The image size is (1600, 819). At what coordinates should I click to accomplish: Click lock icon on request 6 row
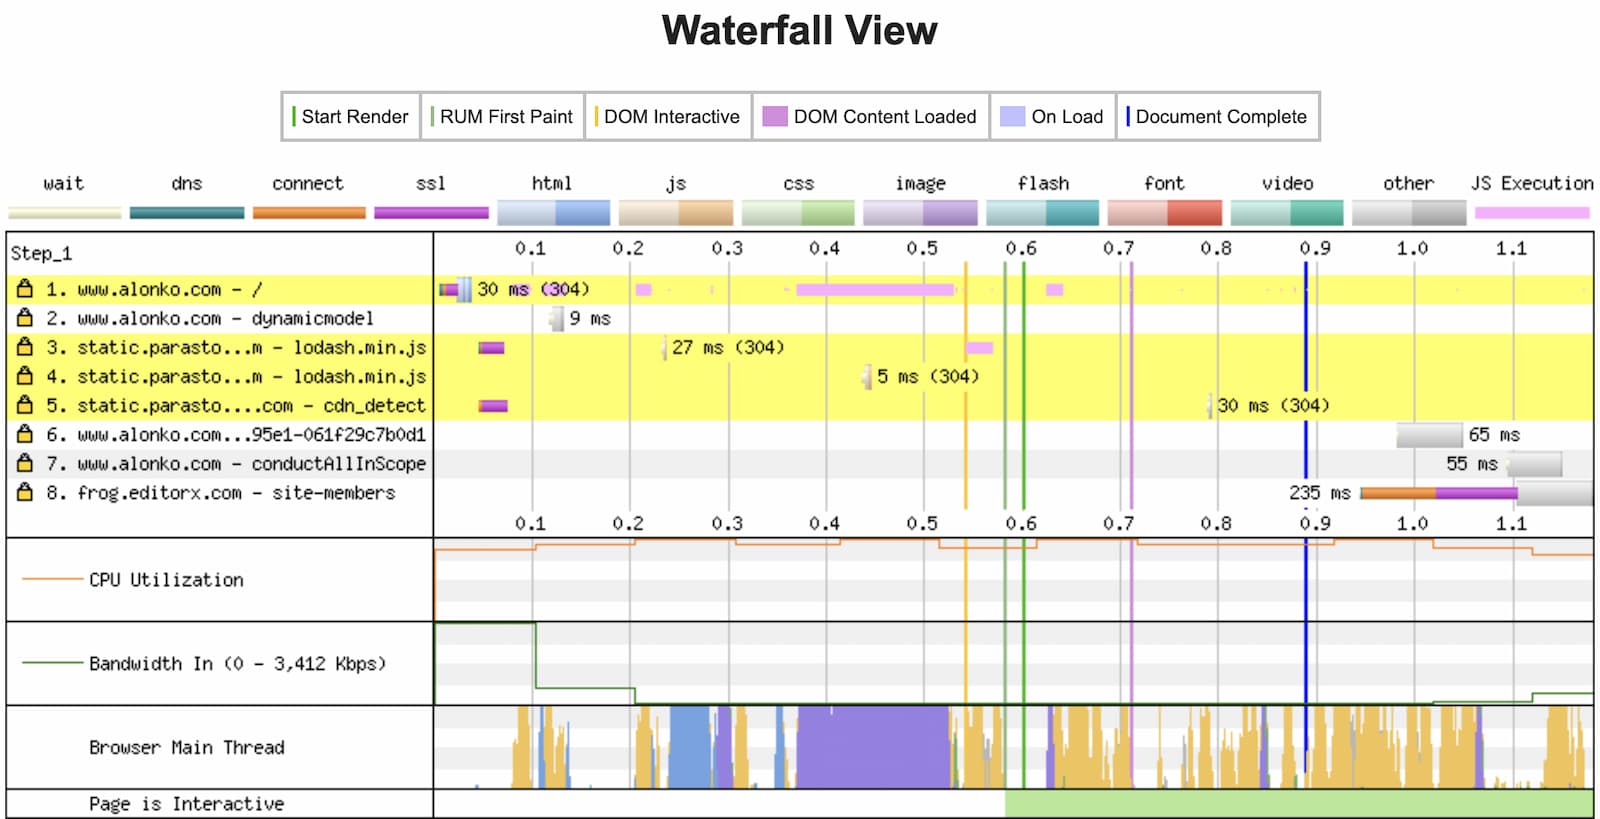[x=25, y=434]
